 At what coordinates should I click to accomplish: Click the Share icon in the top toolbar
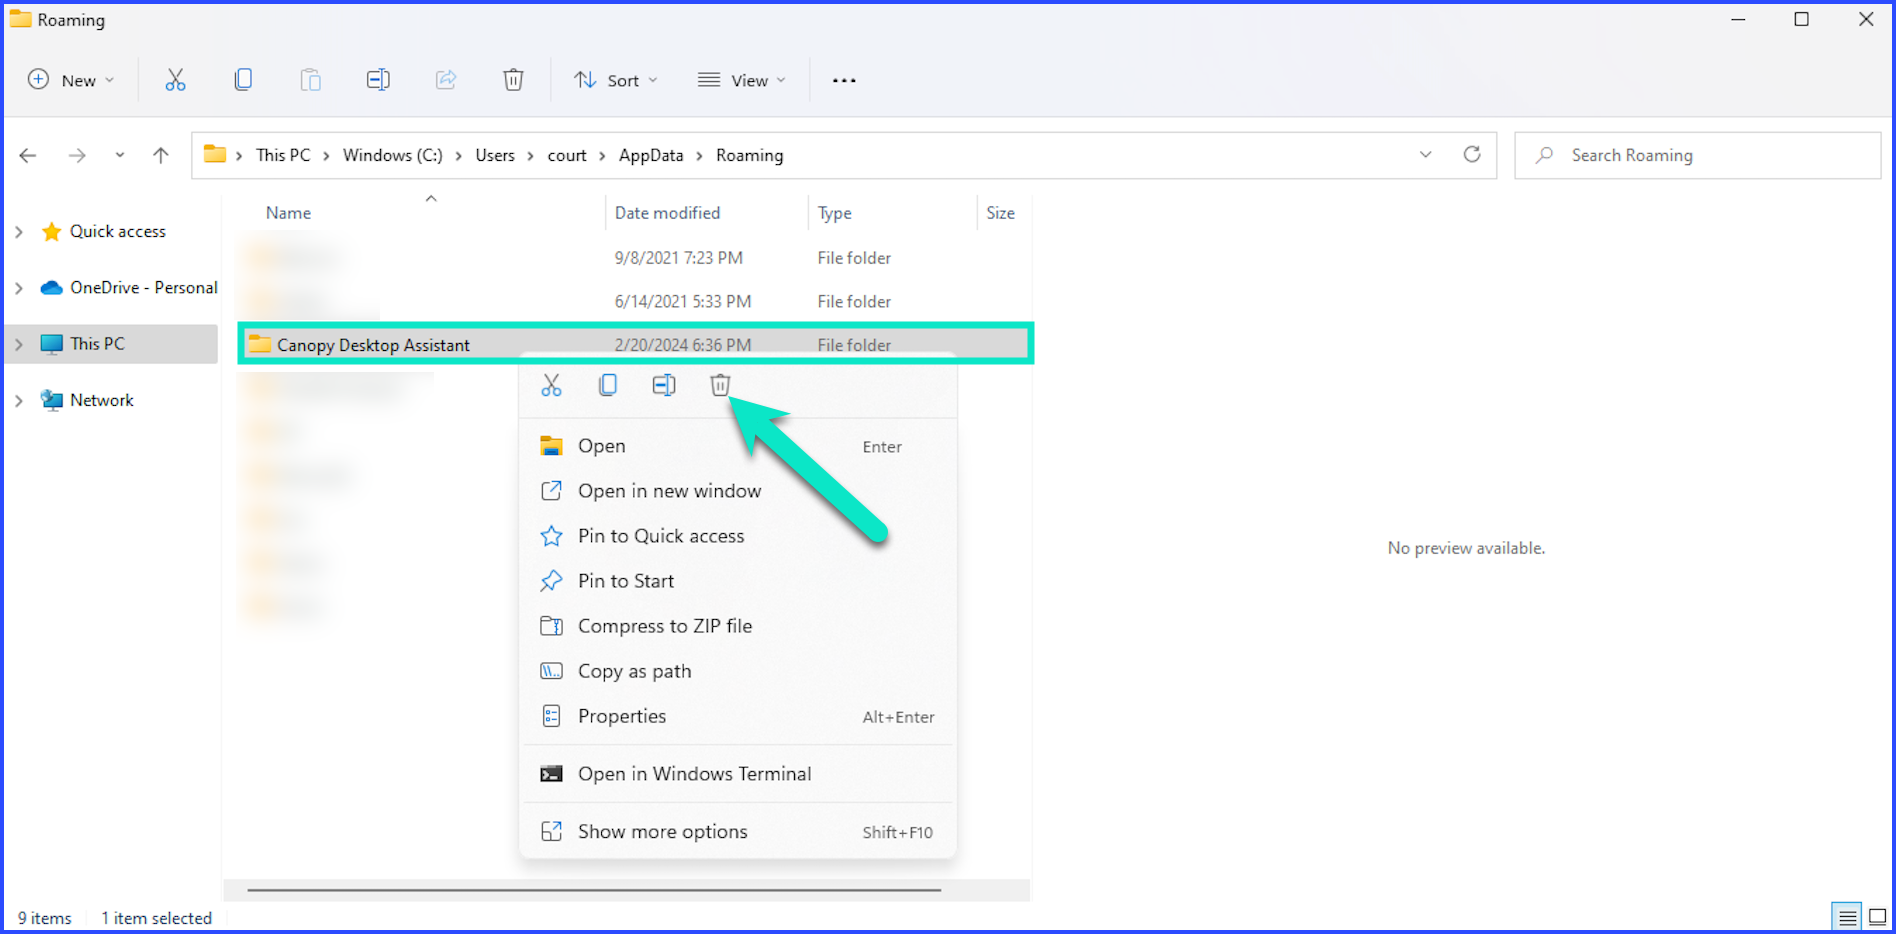pyautogui.click(x=446, y=80)
